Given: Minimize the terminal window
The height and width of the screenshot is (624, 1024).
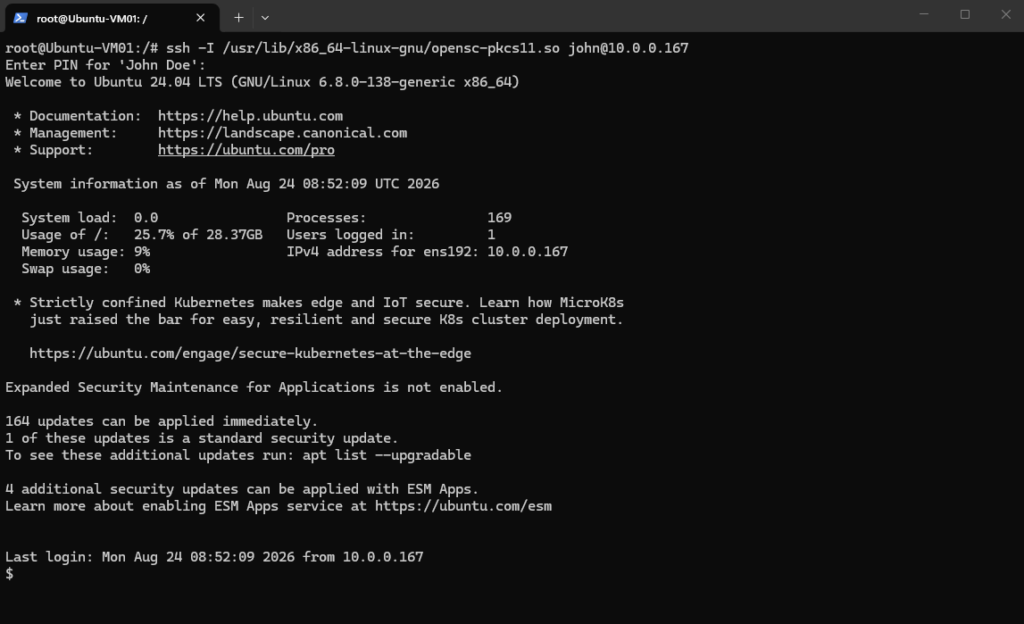Looking at the screenshot, I should click(923, 14).
